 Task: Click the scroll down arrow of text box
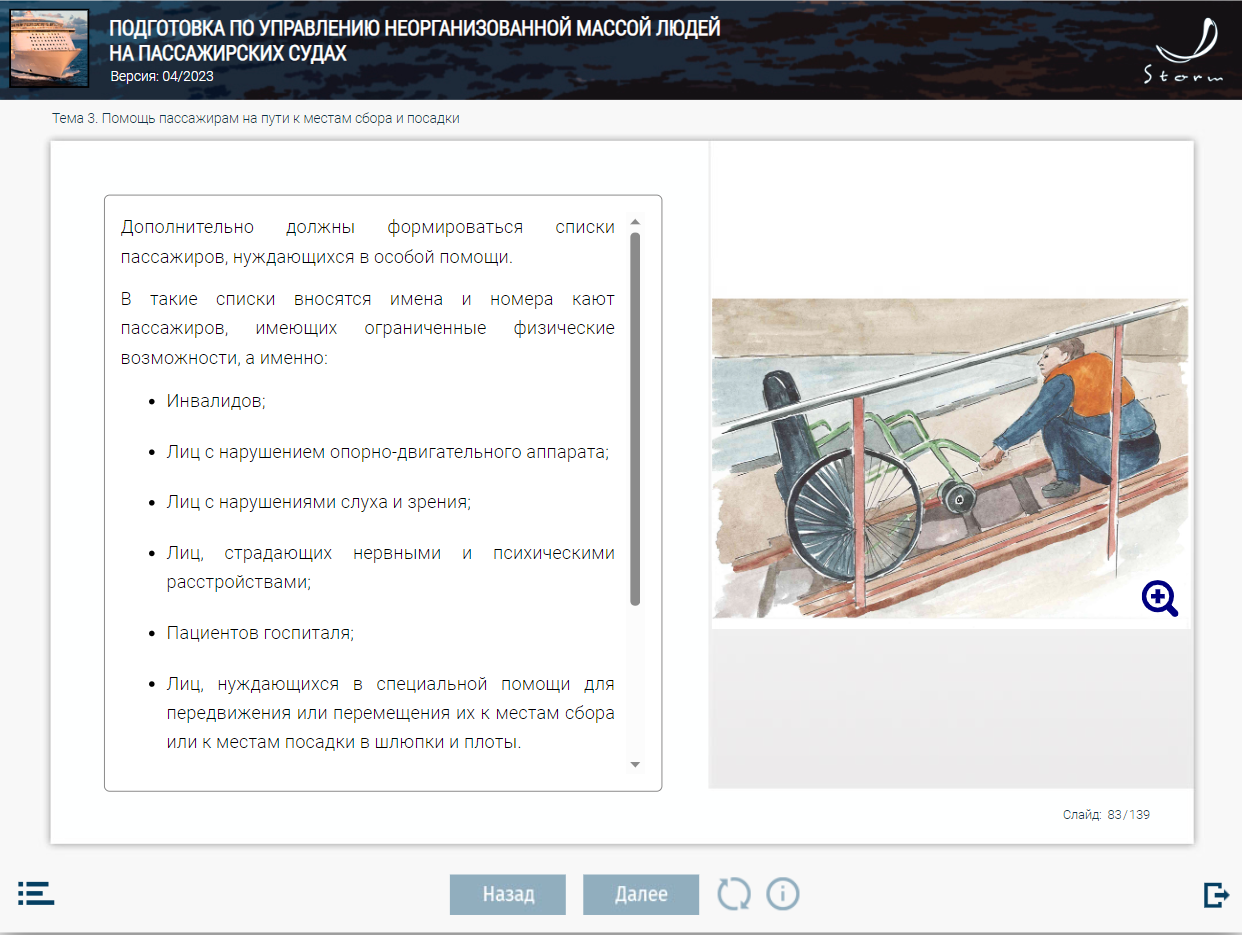coord(635,765)
